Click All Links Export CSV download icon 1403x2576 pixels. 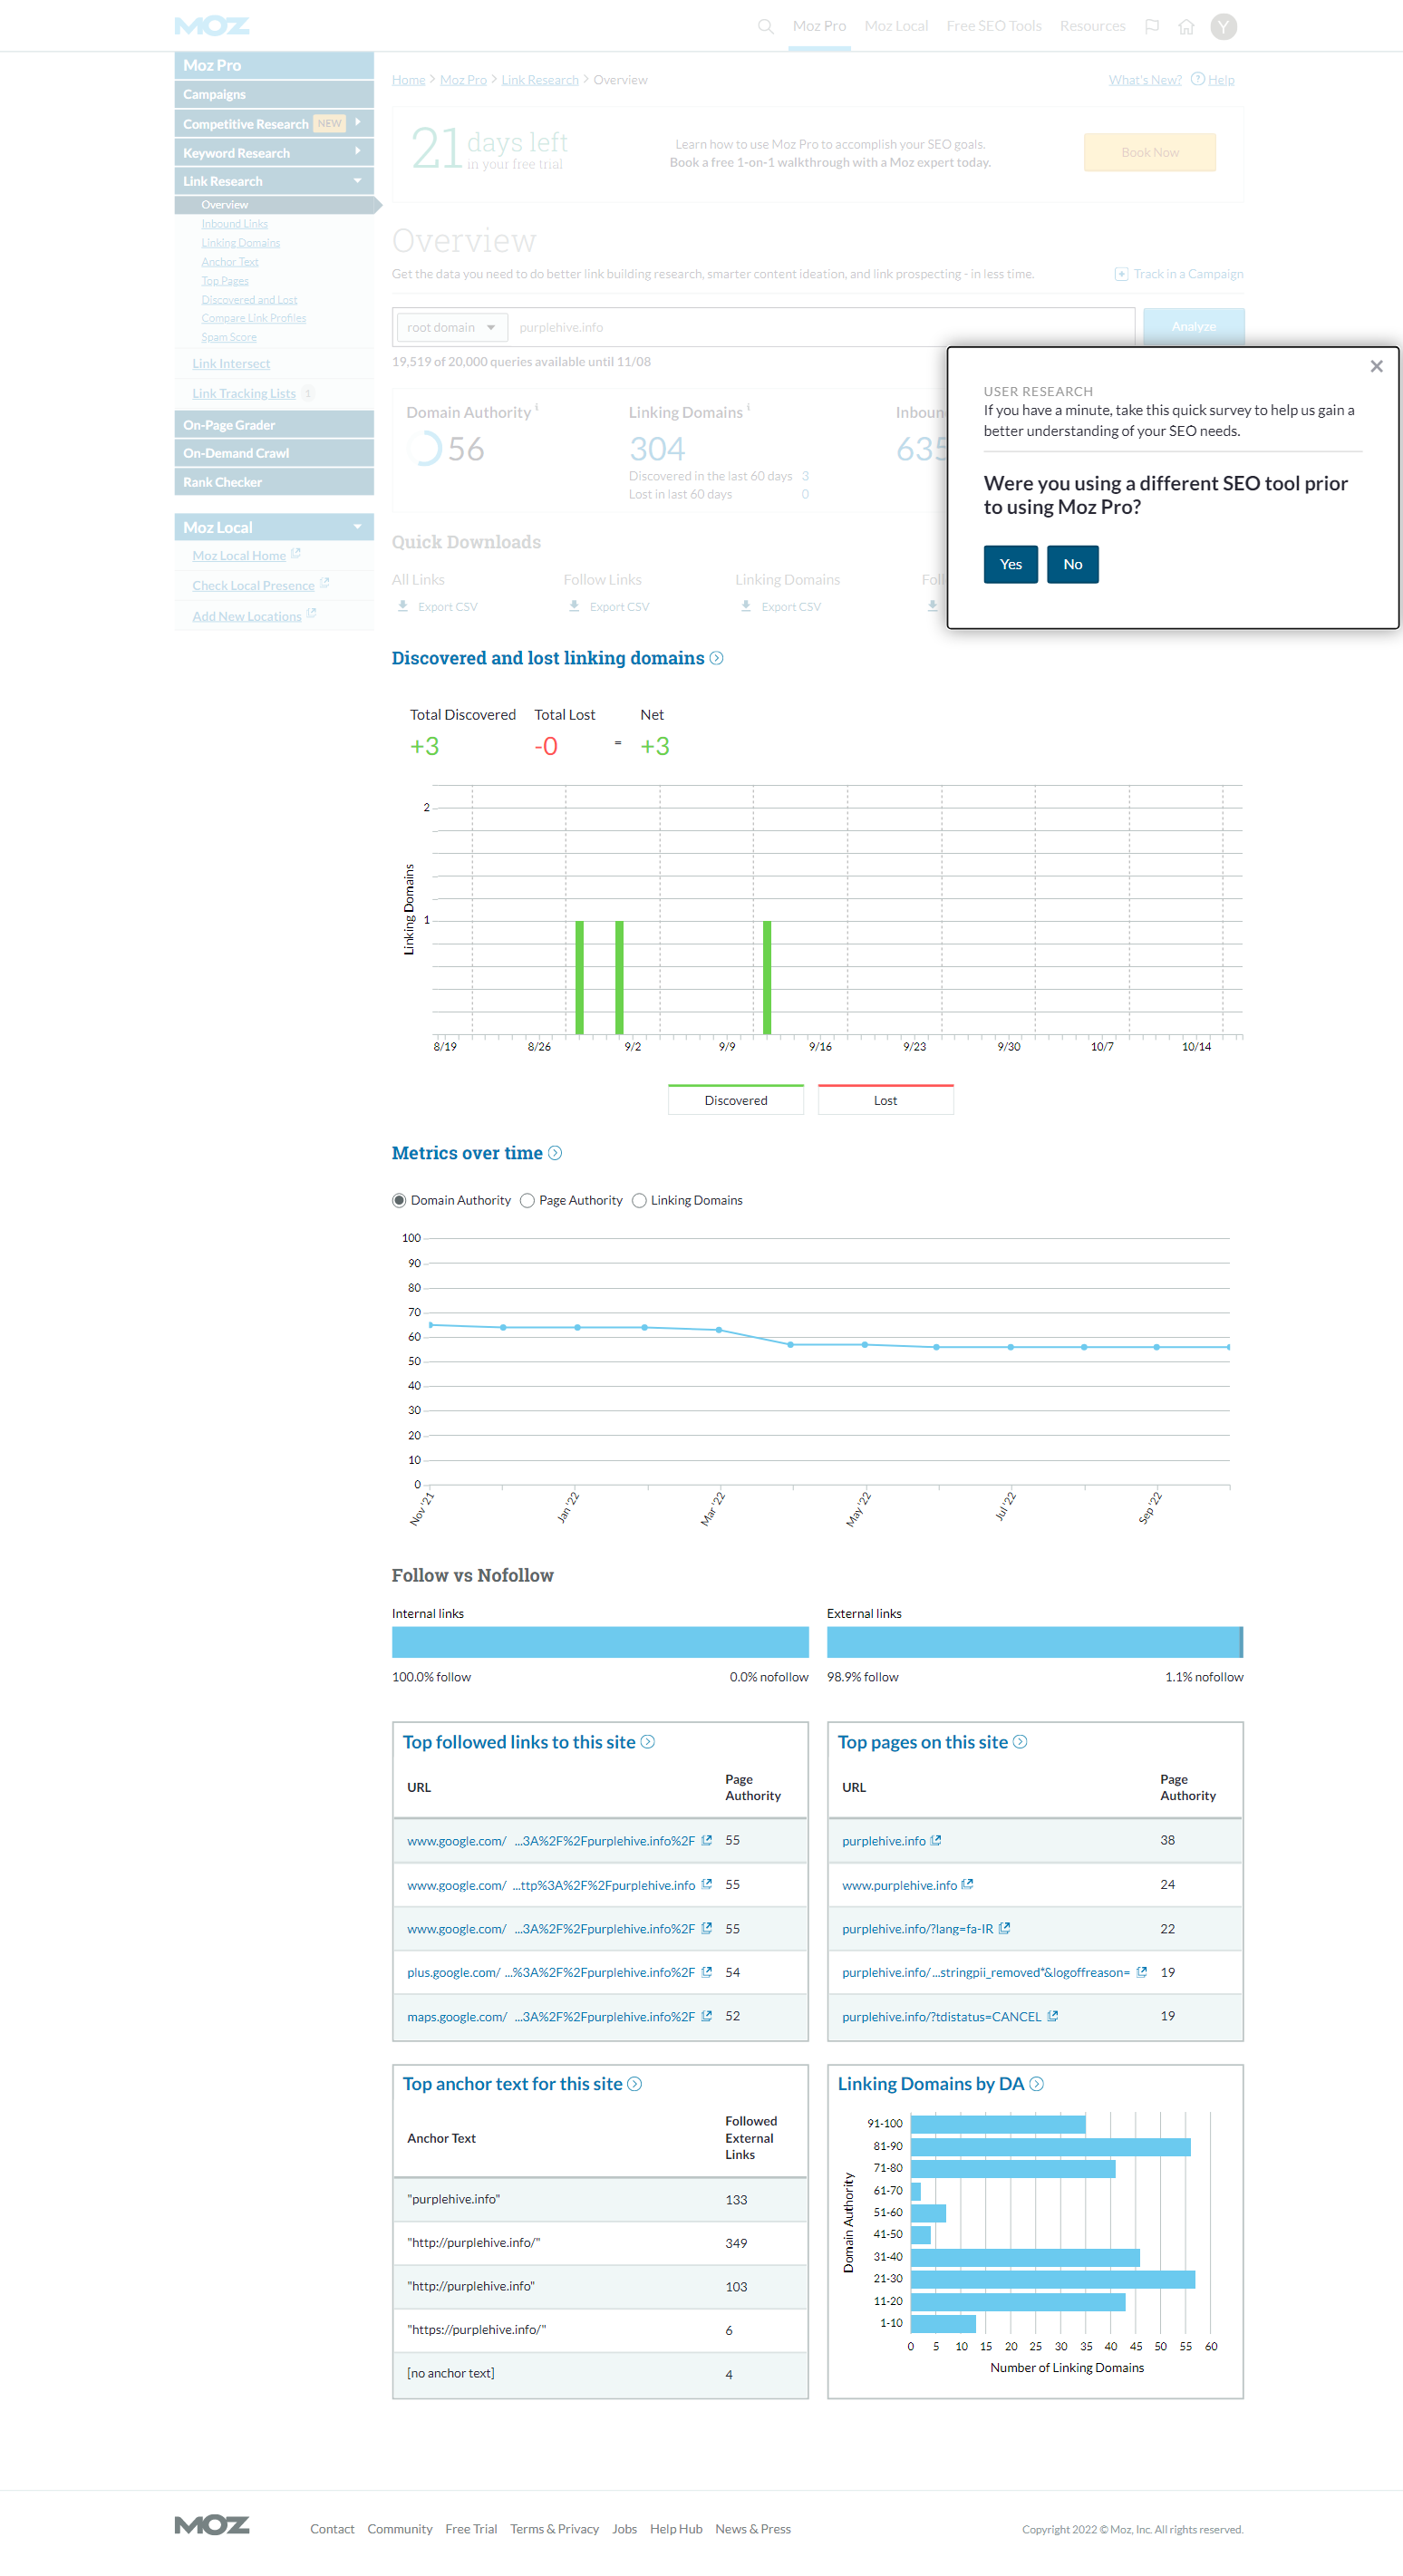coord(403,606)
